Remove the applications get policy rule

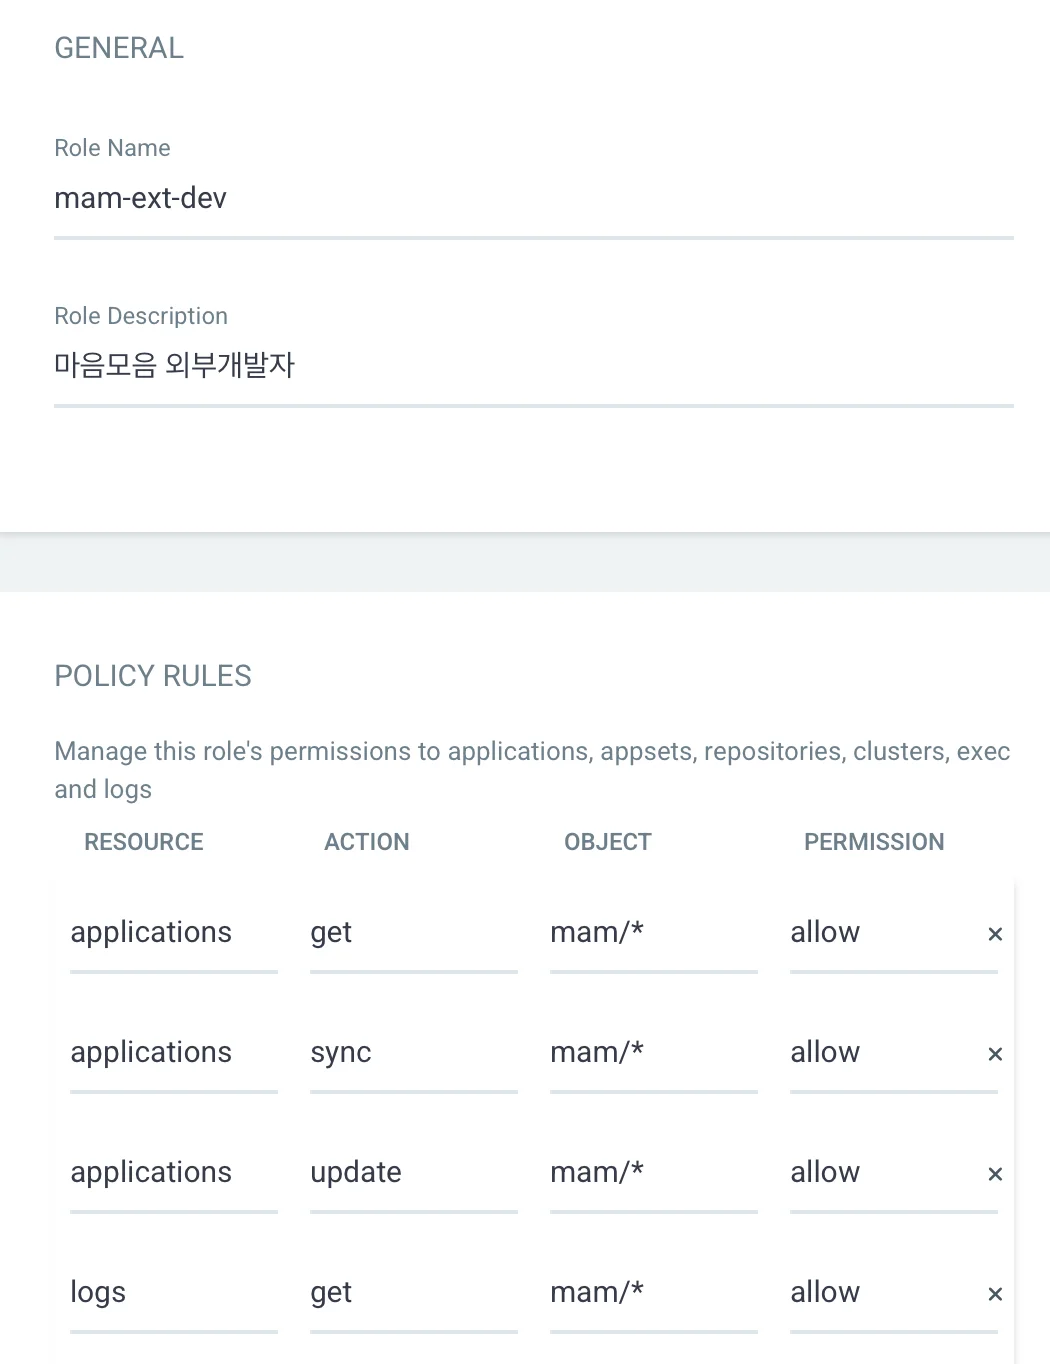995,934
